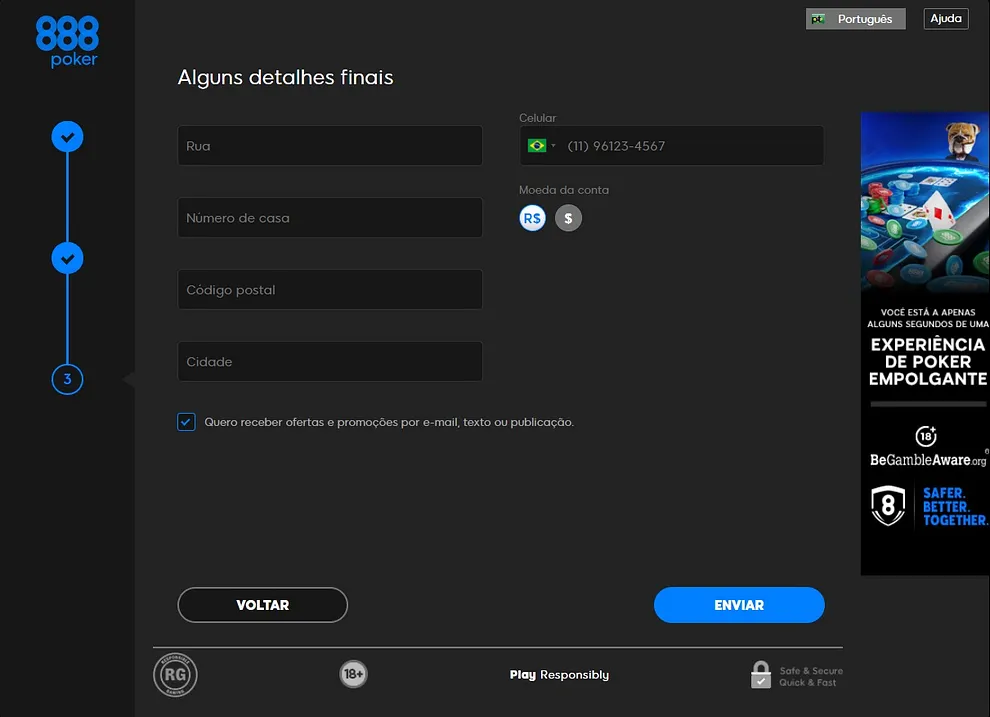Click the 888 poker logo

pos(67,41)
